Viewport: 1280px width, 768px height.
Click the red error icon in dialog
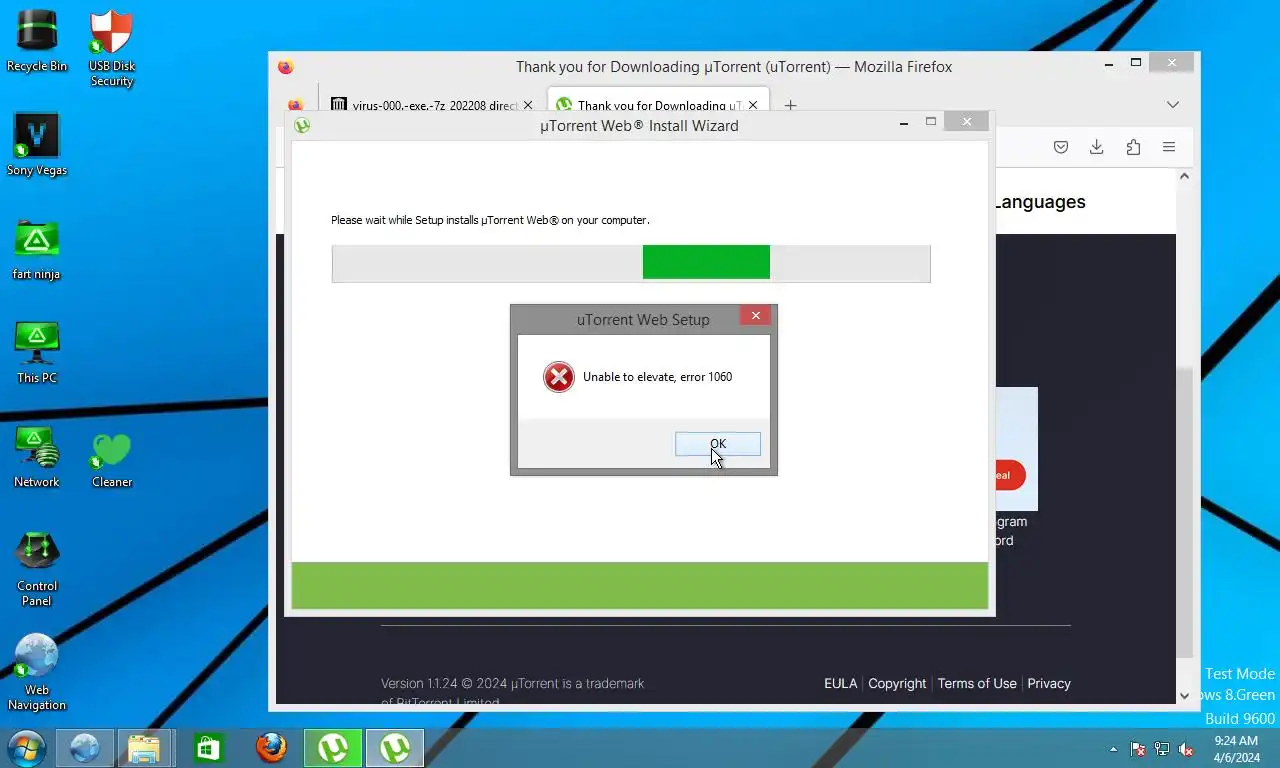(x=559, y=377)
